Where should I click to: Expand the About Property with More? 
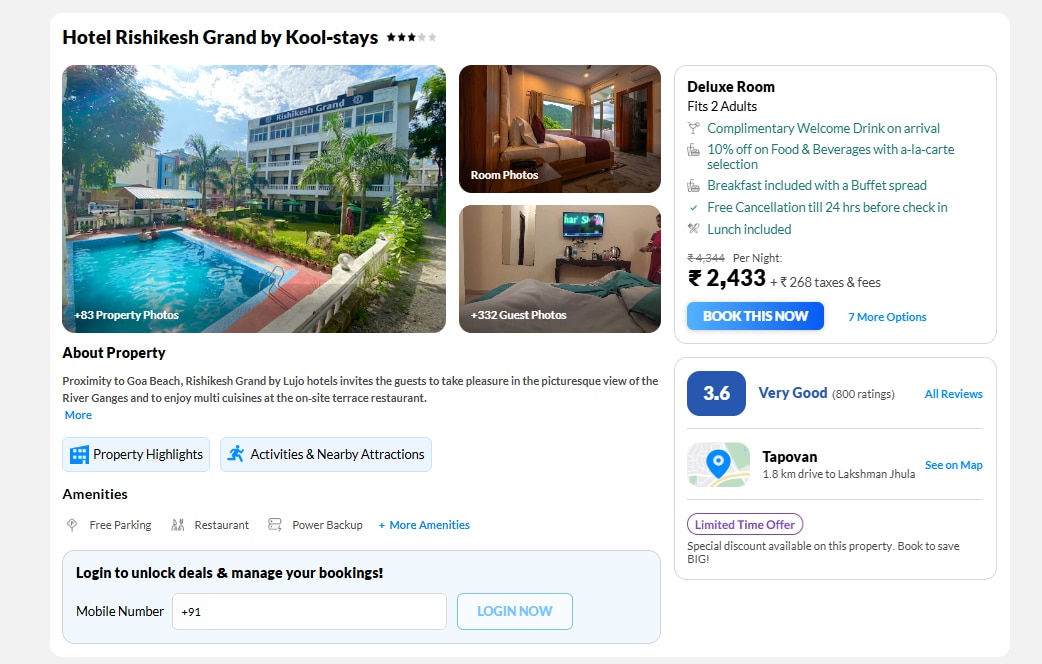[x=78, y=415]
